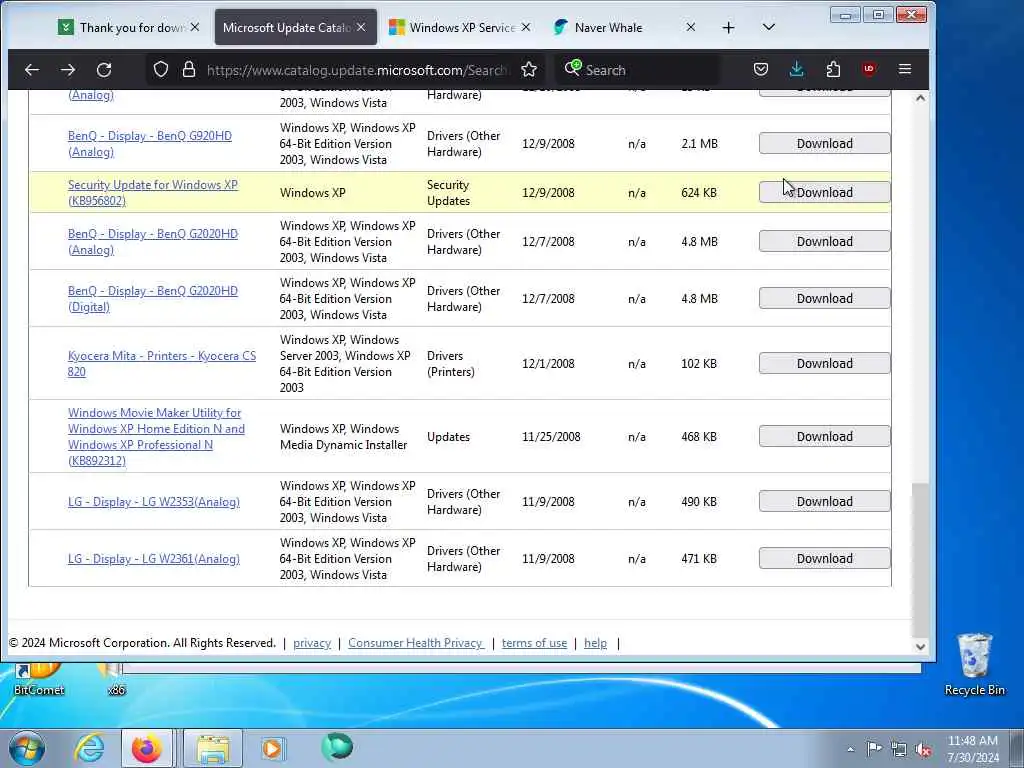This screenshot has height=768, width=1024.
Task: Click the page scroll down arrow
Action: (x=920, y=647)
